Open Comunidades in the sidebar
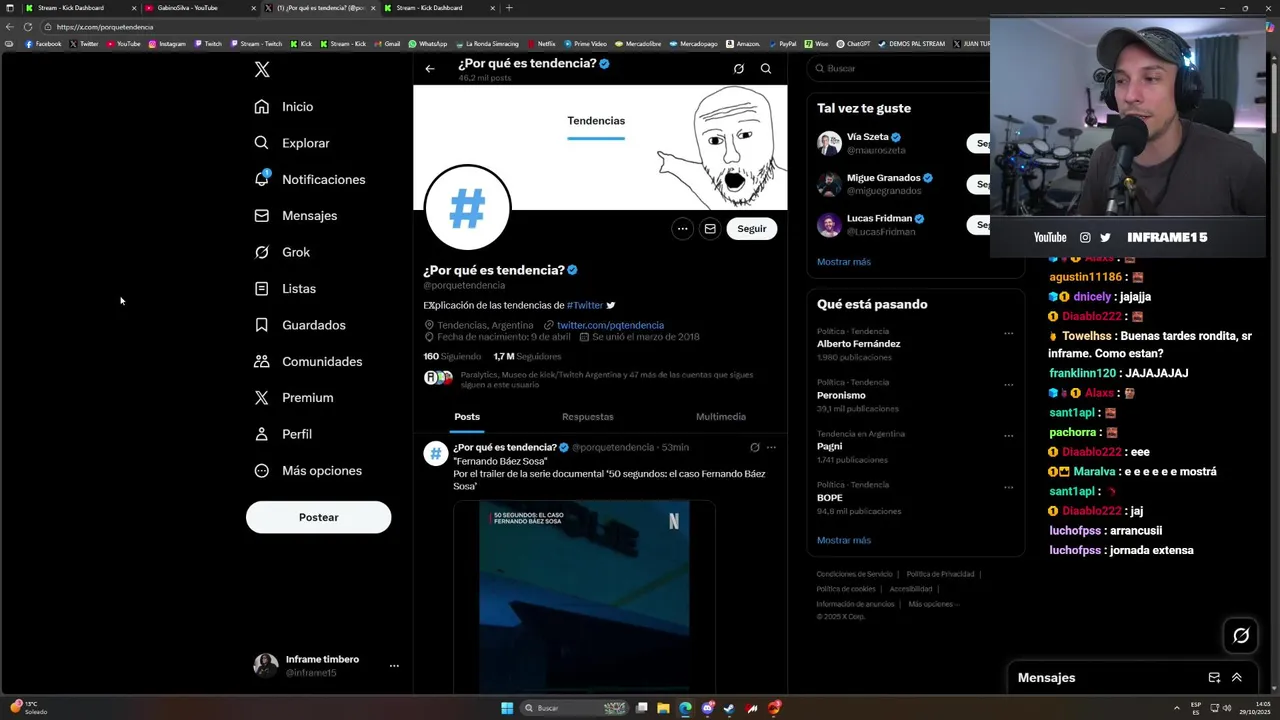The height and width of the screenshot is (720, 1280). [x=307, y=361]
